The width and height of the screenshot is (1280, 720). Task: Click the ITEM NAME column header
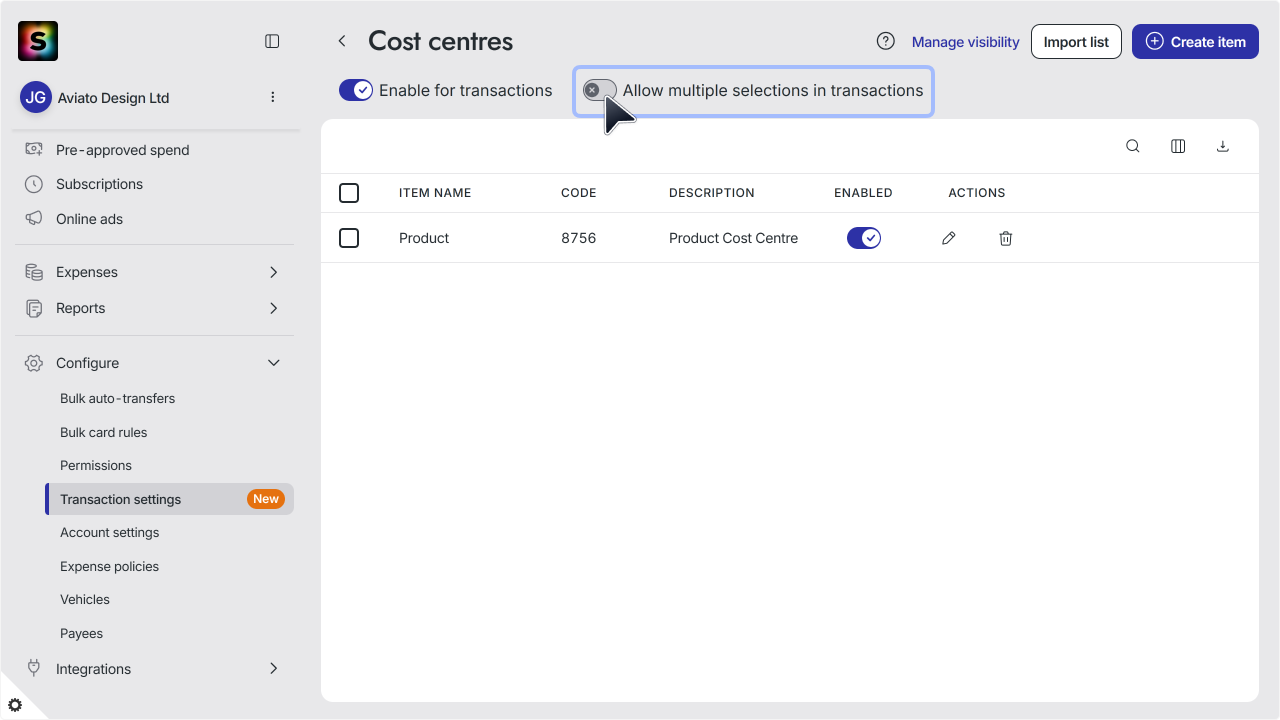click(435, 193)
